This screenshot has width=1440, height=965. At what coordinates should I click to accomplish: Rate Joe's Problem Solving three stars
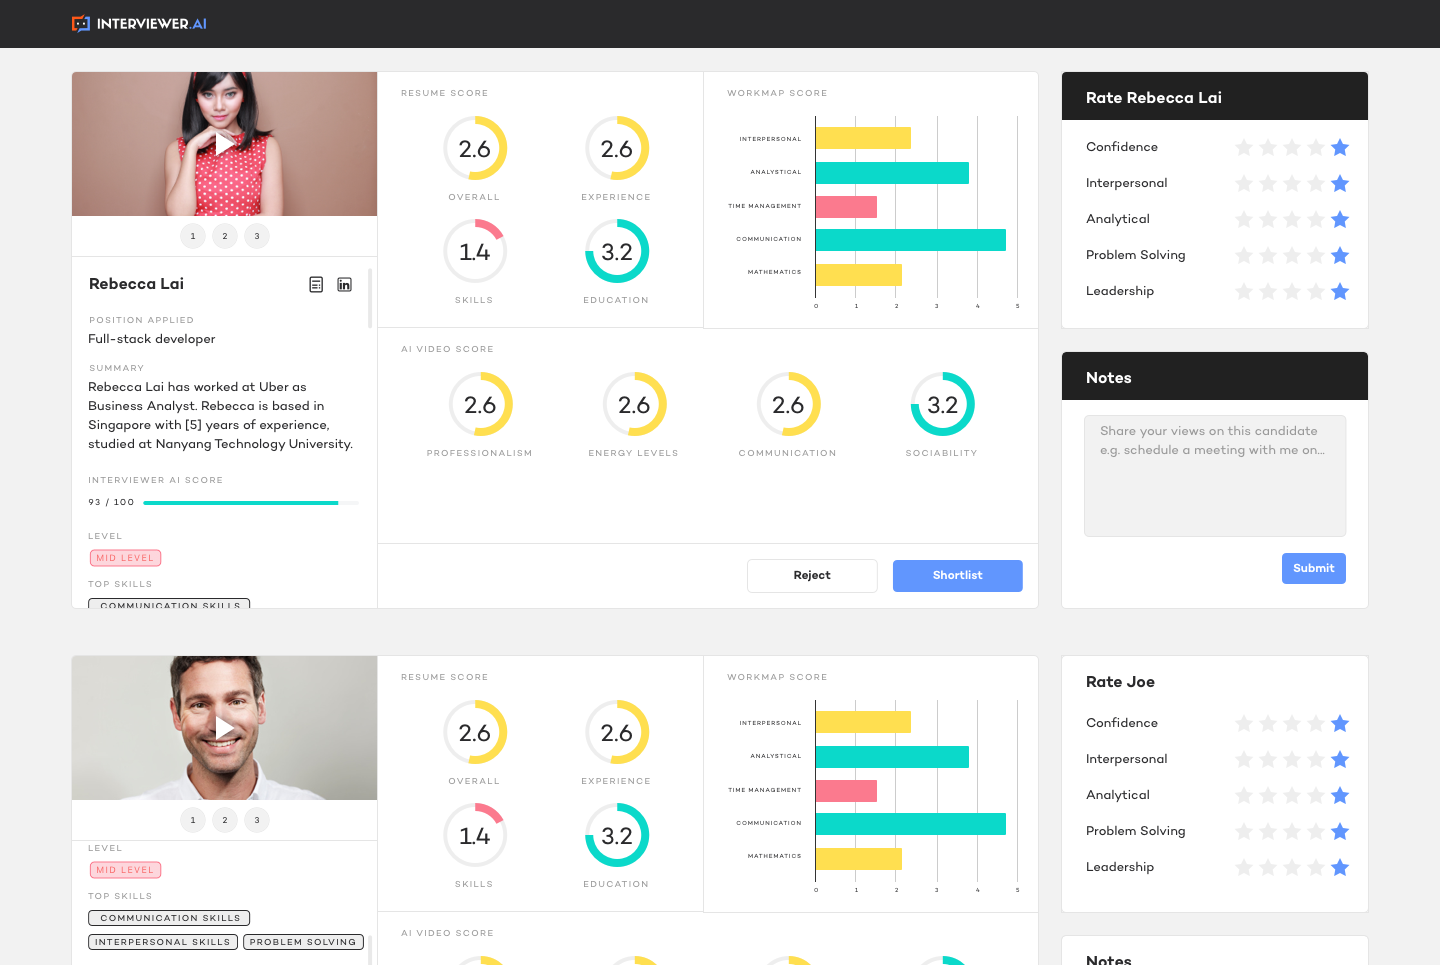[1292, 832]
